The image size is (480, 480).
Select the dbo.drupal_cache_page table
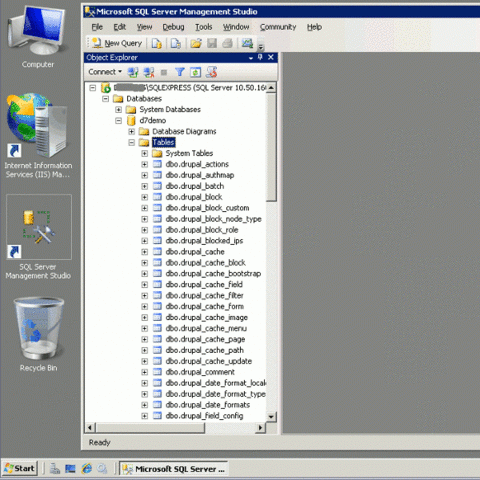tap(205, 339)
